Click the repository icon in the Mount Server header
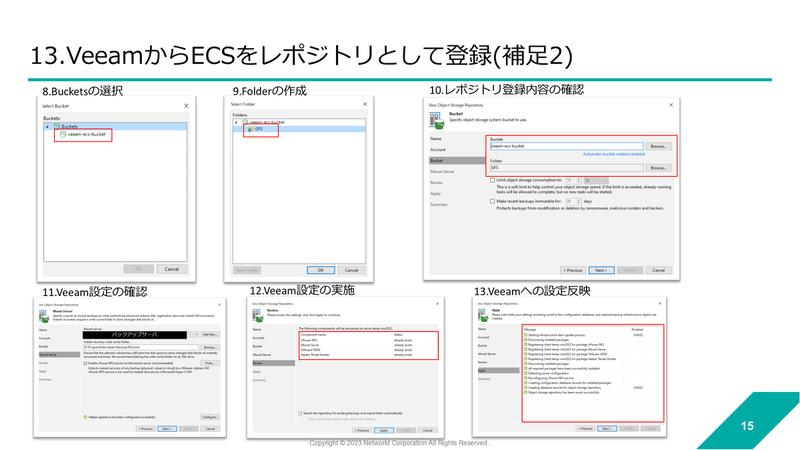The height and width of the screenshot is (450, 800). pyautogui.click(x=44, y=316)
